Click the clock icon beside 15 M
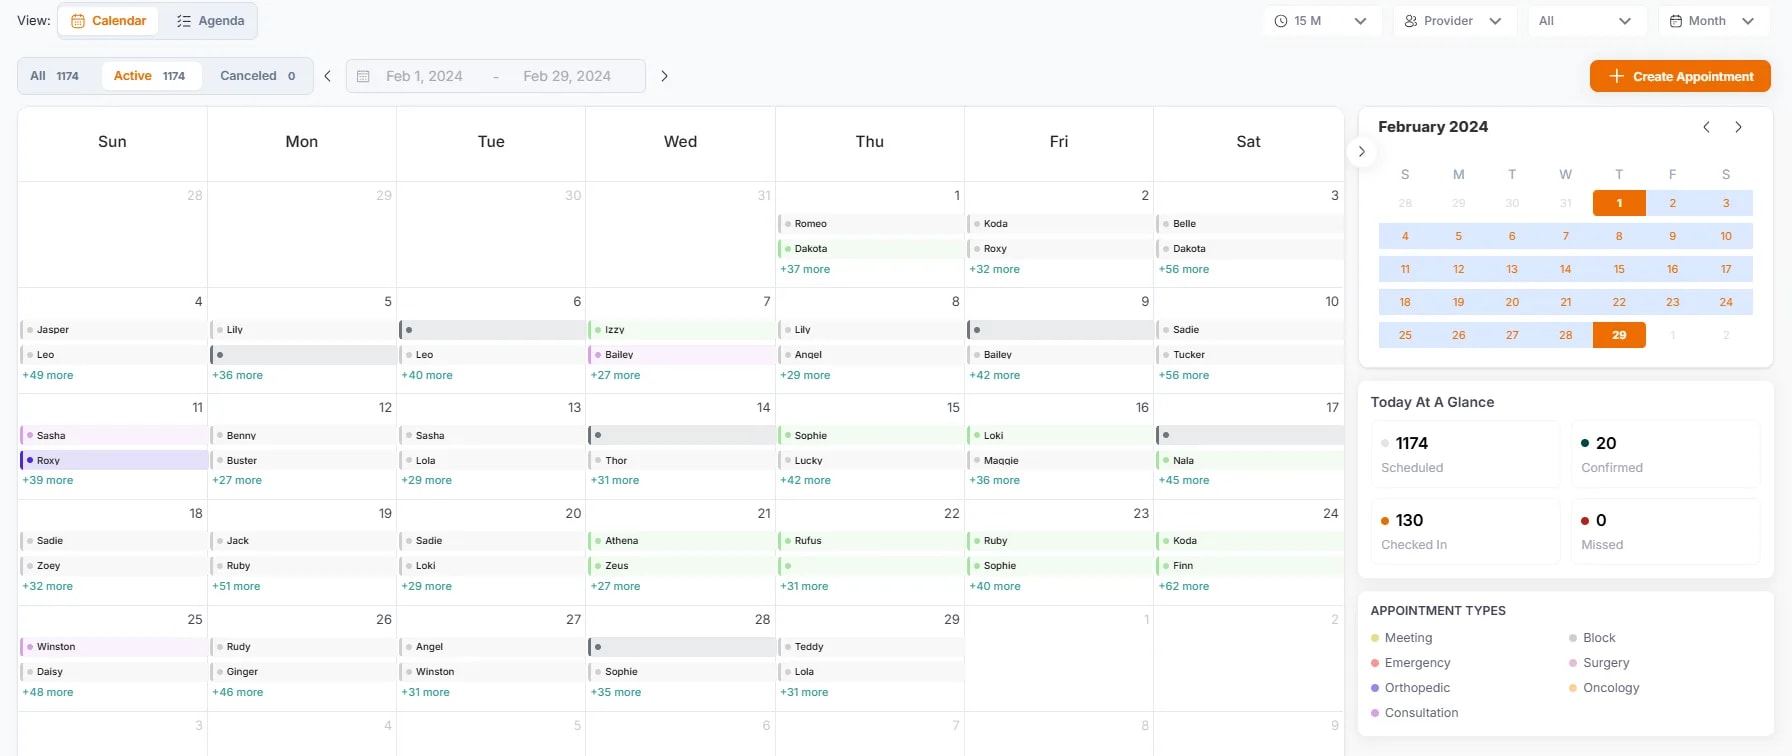The image size is (1792, 756). point(1281,21)
